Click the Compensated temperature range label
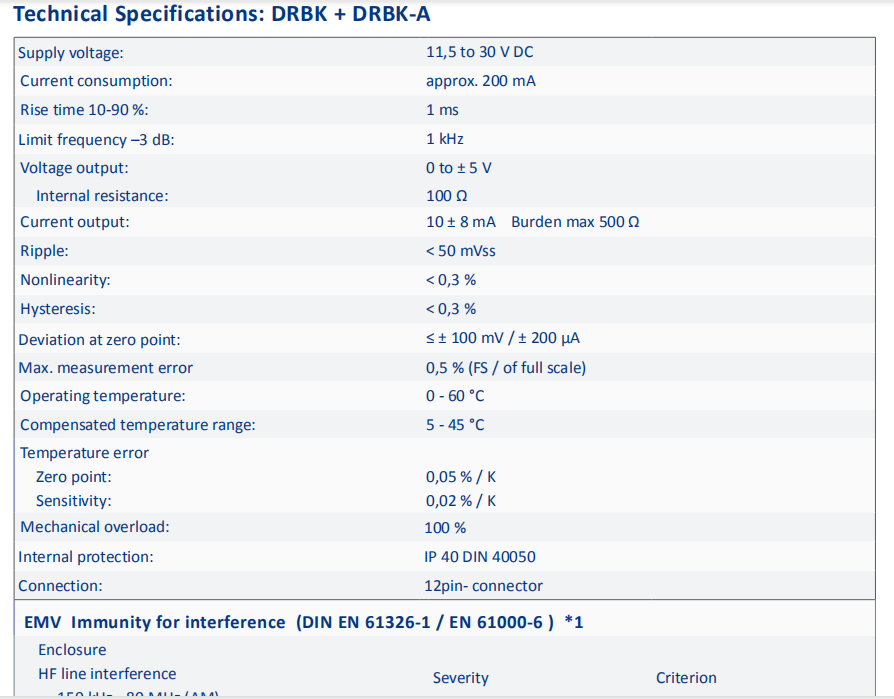 click(x=138, y=425)
